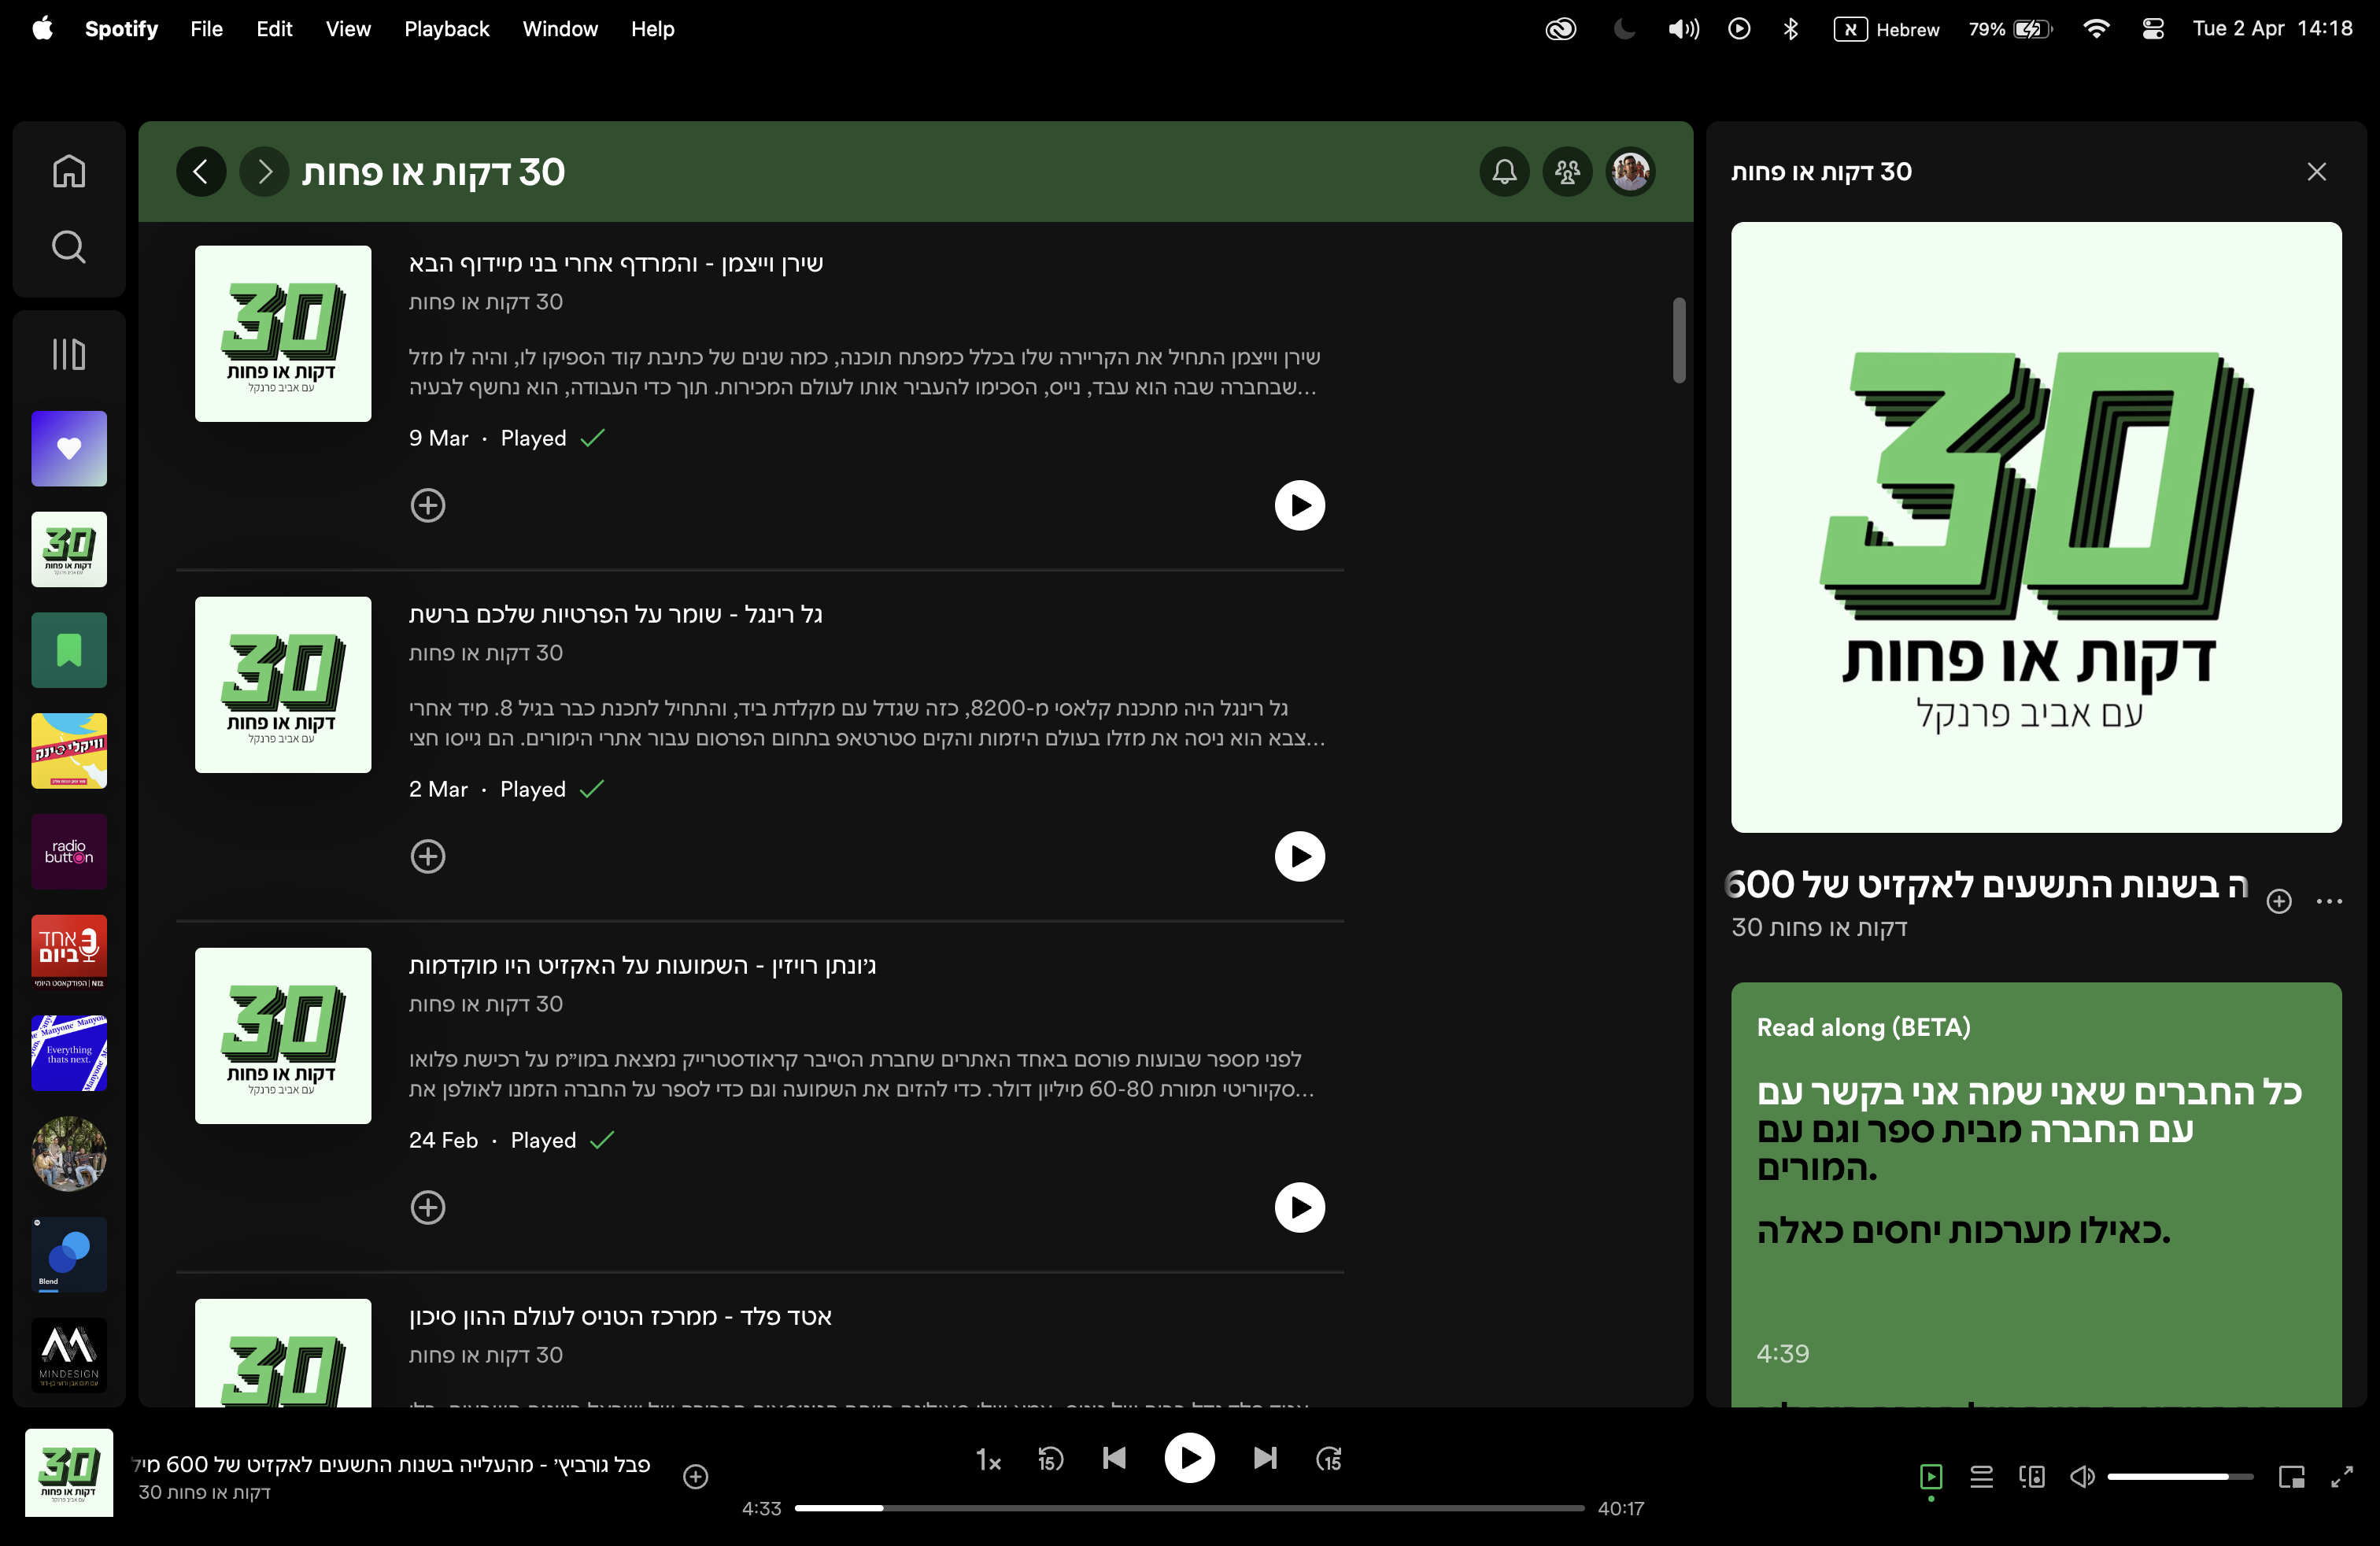The width and height of the screenshot is (2380, 1546).
Task: Open episode title שירן וייצמן
Action: [616, 263]
